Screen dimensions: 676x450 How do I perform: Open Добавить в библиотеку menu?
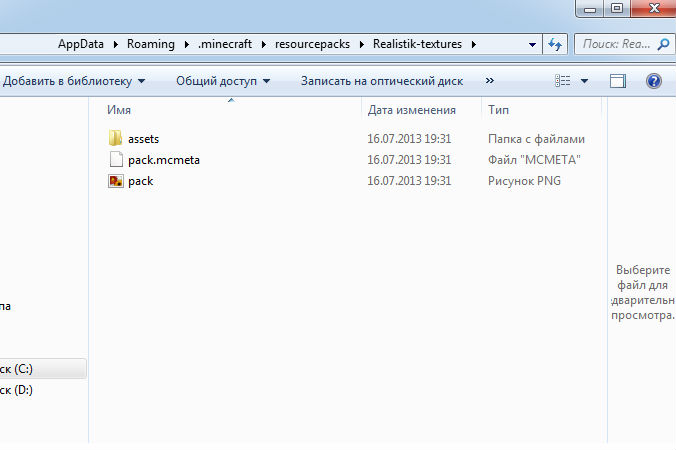(74, 81)
